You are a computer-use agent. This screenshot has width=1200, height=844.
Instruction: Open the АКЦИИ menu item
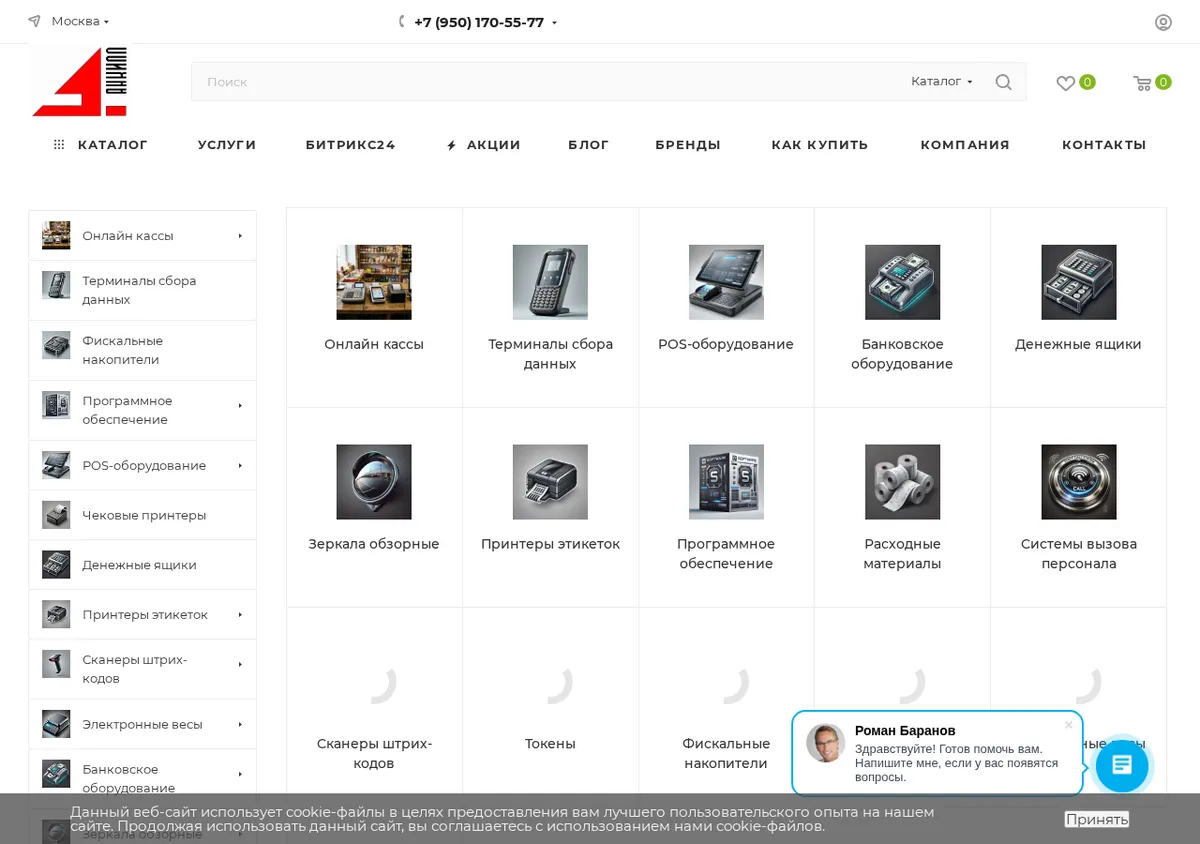[484, 145]
